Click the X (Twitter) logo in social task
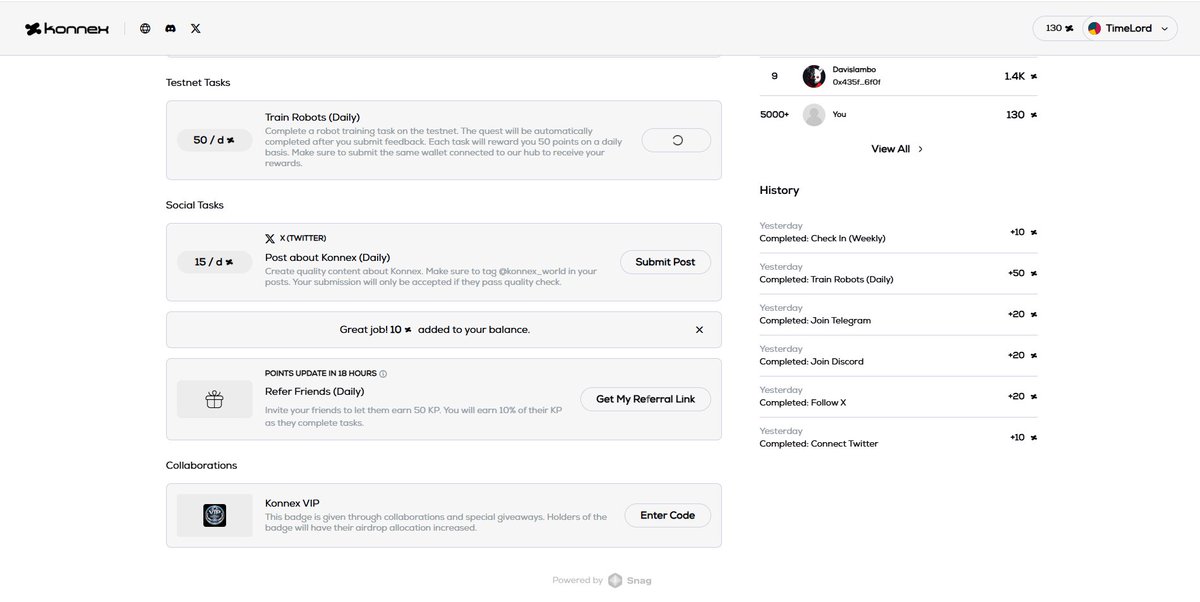 [270, 239]
